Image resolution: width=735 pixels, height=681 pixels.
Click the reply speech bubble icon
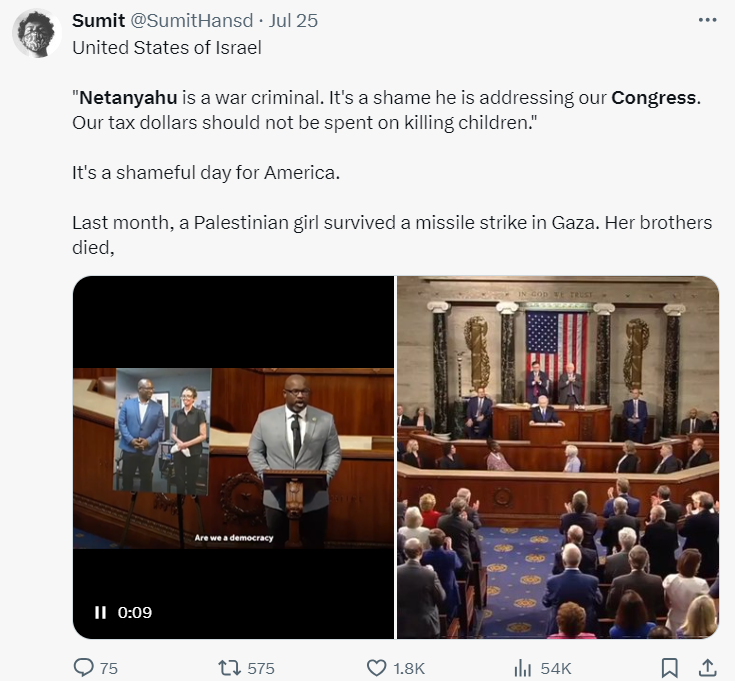point(83,668)
